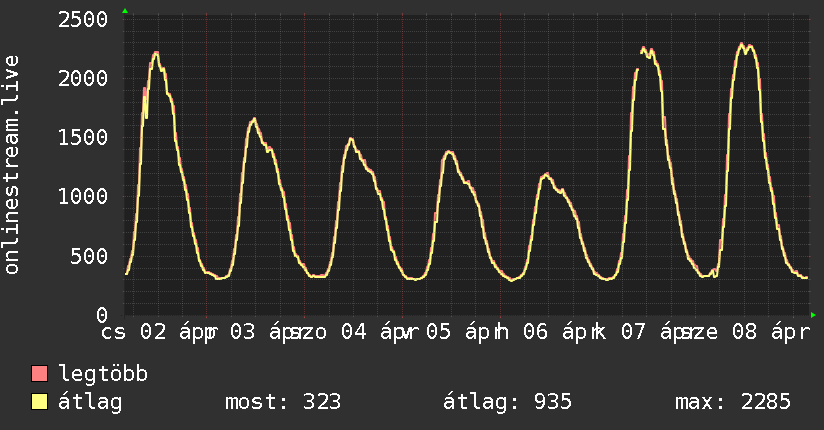Click the 04 ápr date label
This screenshot has height=430, width=824.
click(x=374, y=332)
